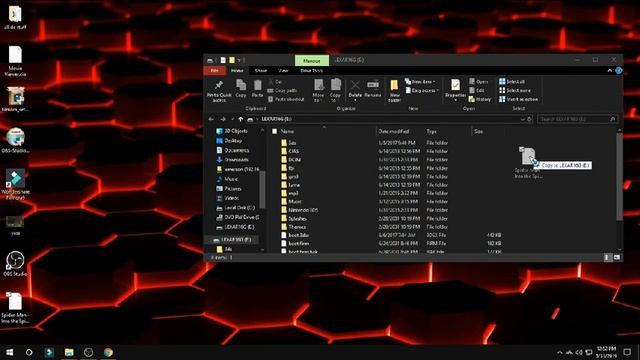Open the Quick Access Toolbar customize dropdown
Image resolution: width=640 pixels, height=360 pixels.
(x=240, y=60)
